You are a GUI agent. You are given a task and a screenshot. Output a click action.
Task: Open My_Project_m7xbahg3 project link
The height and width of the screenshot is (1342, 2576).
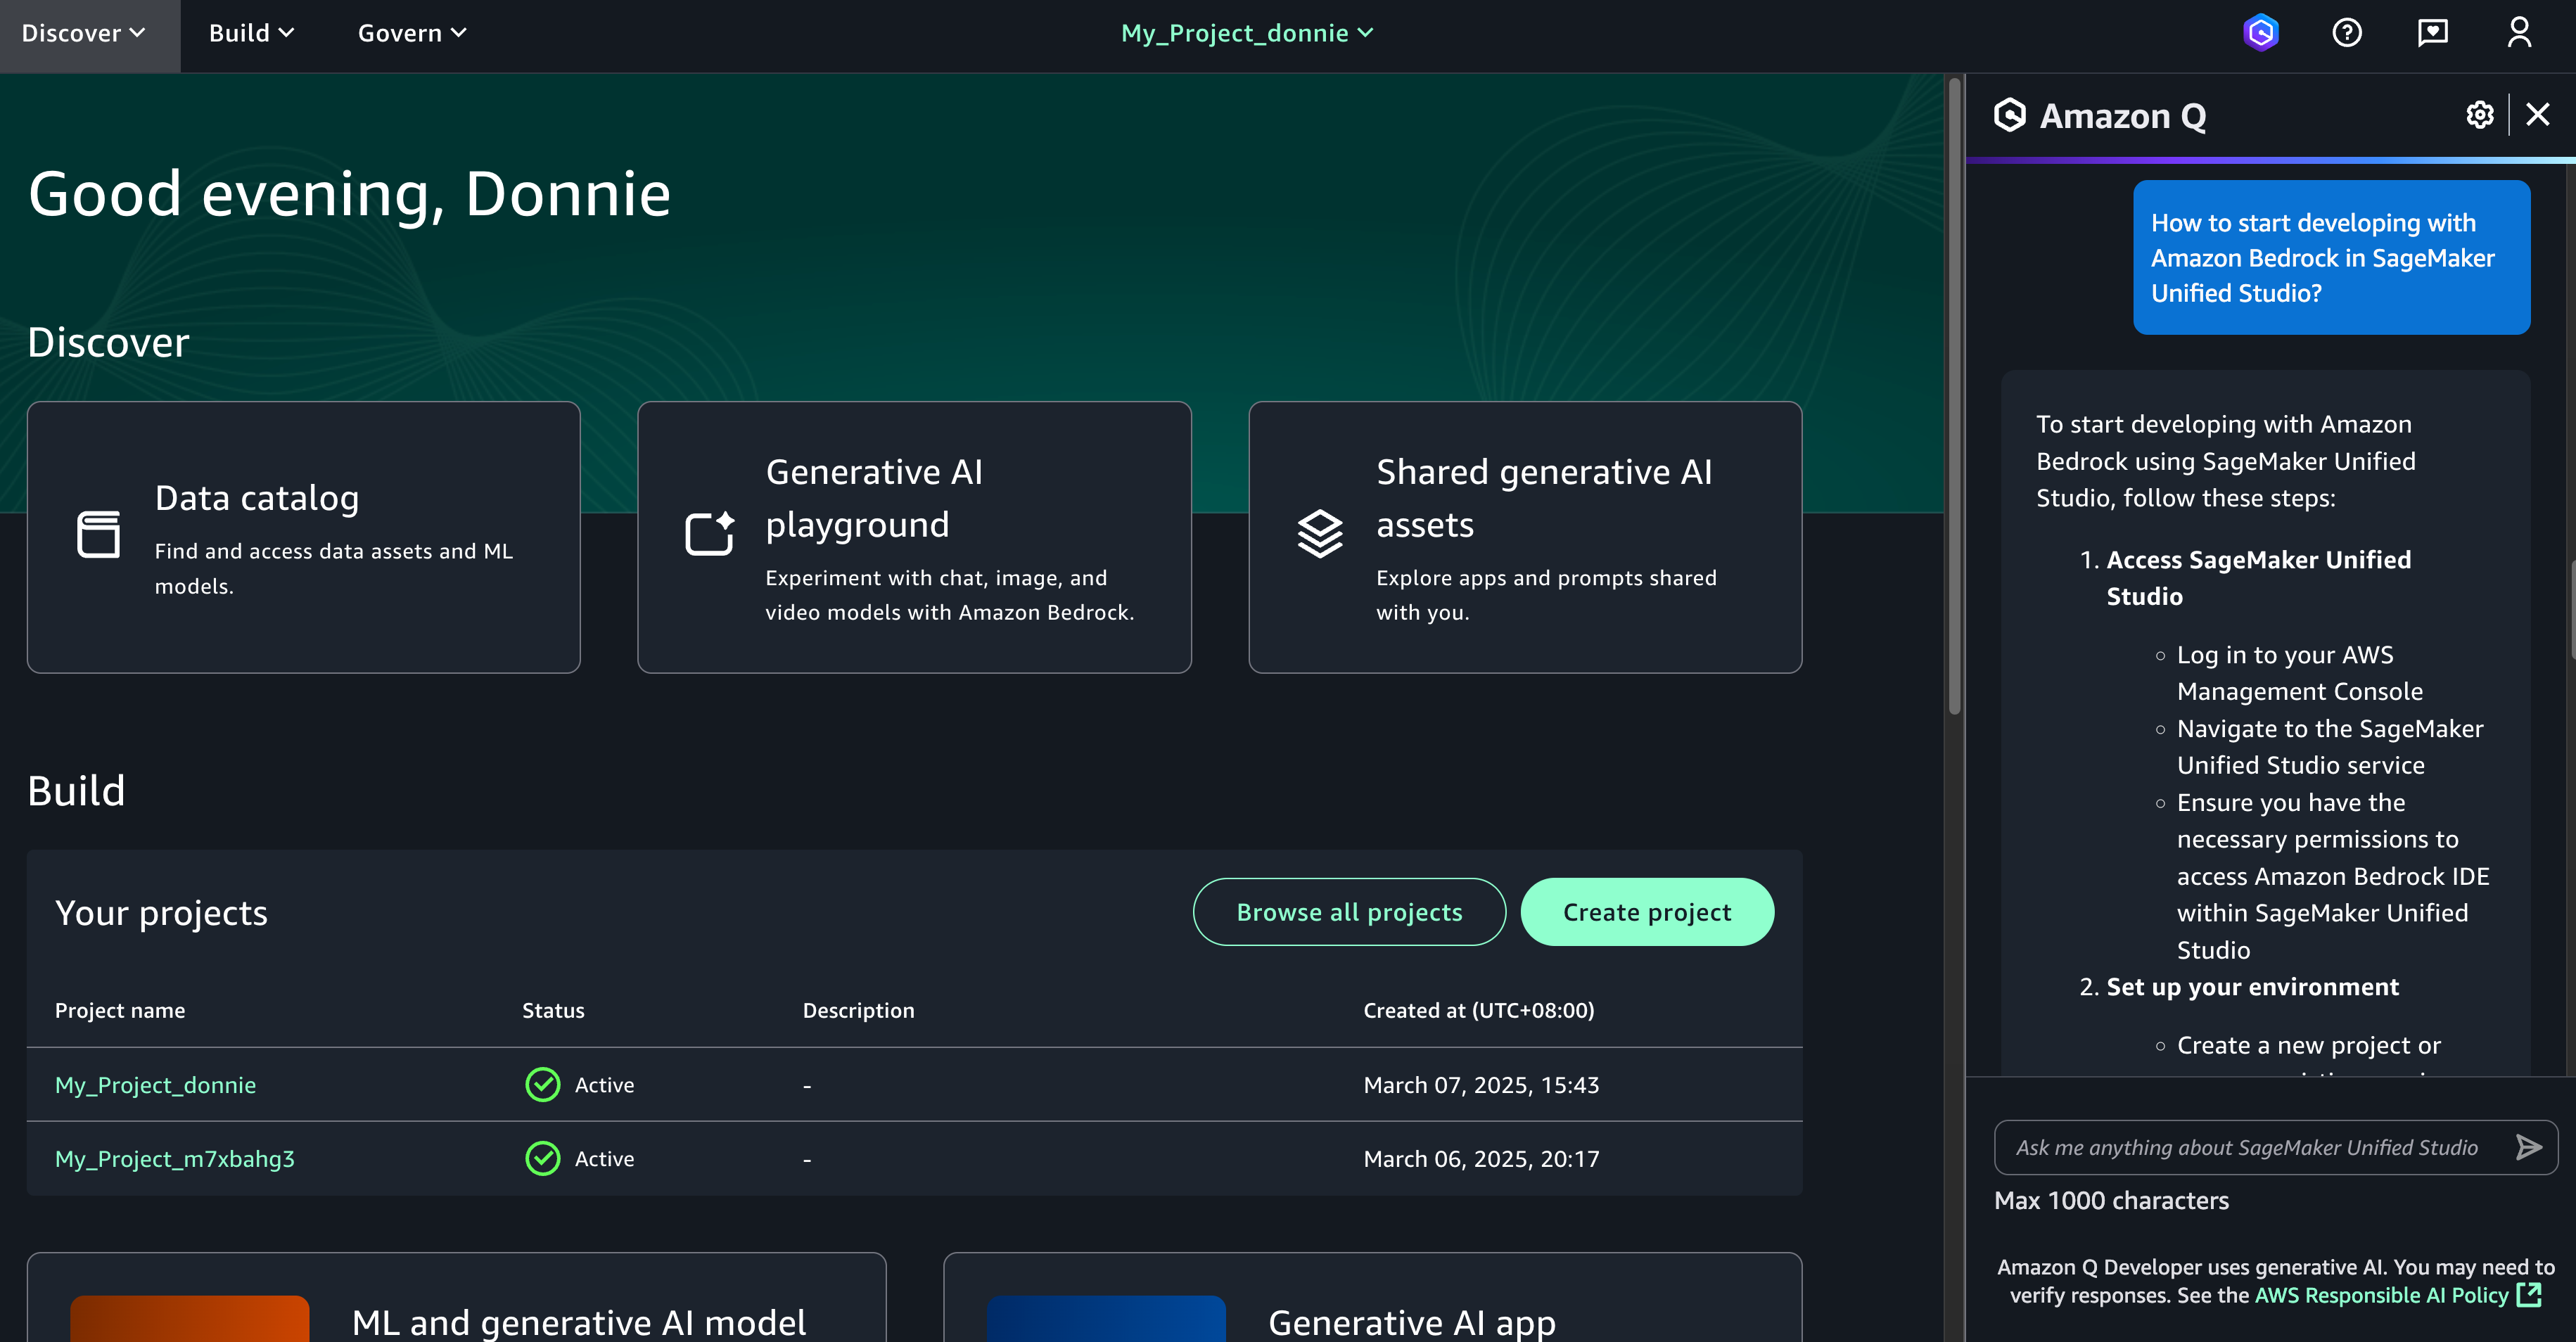tap(174, 1159)
